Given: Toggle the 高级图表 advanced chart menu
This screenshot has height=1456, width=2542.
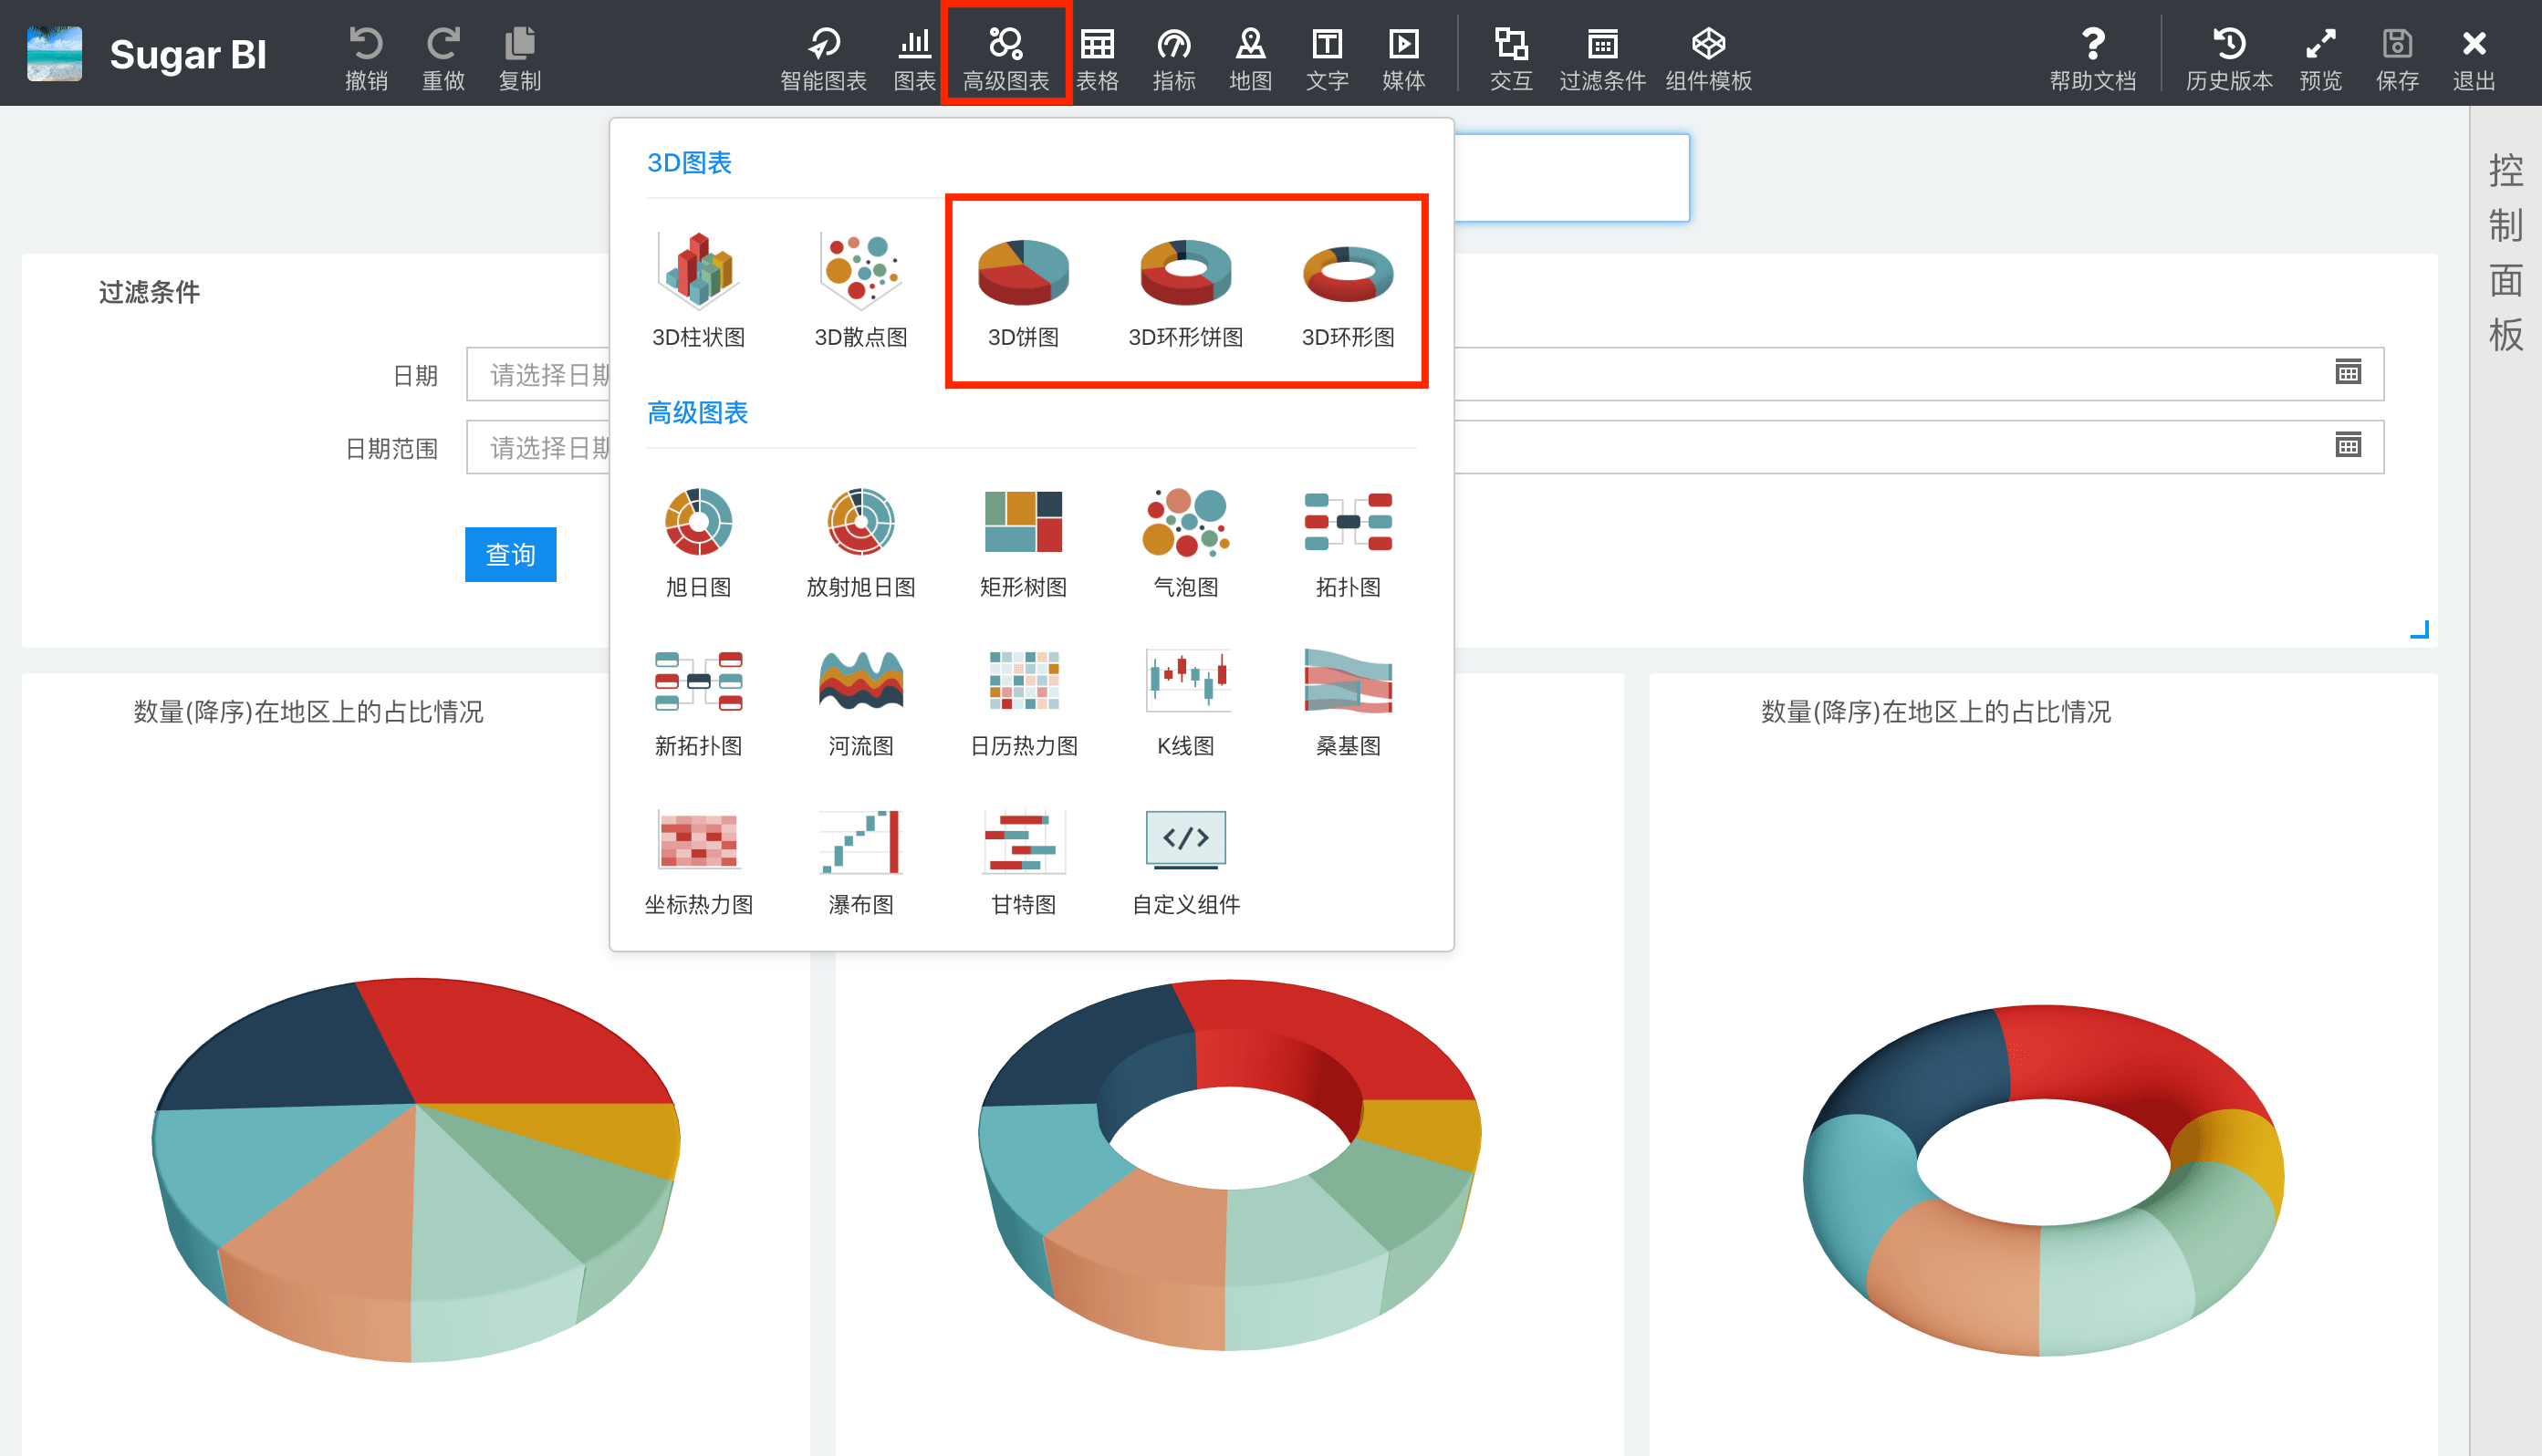Looking at the screenshot, I should pos(1006,58).
